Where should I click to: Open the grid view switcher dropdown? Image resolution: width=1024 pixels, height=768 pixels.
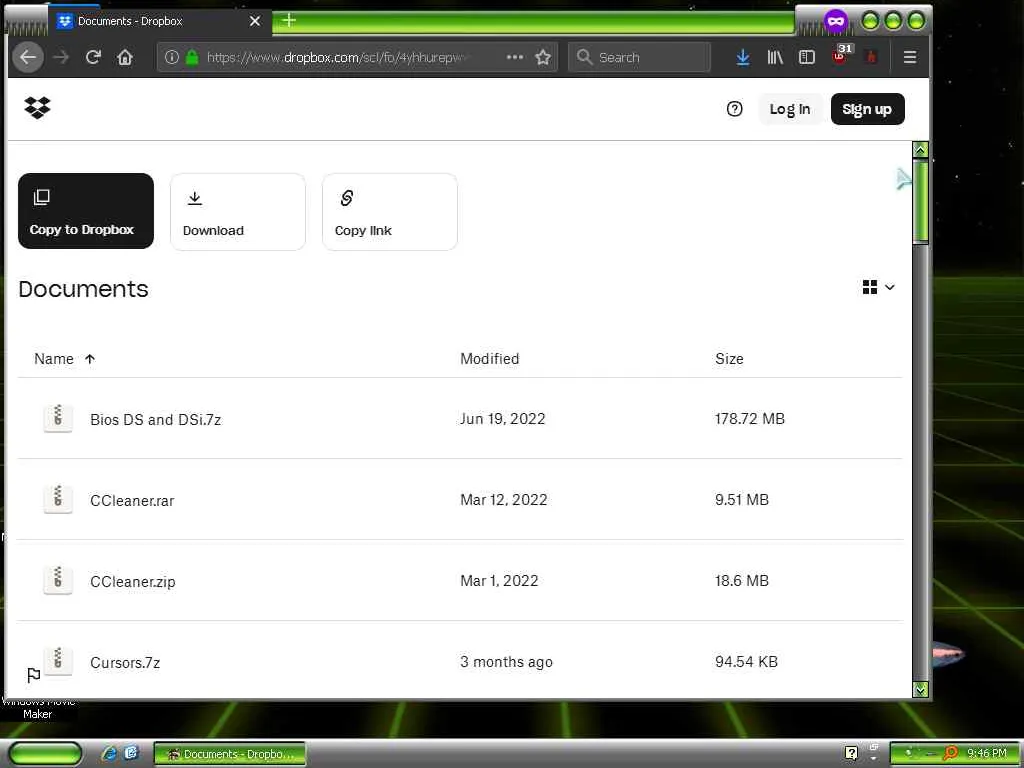coord(878,287)
